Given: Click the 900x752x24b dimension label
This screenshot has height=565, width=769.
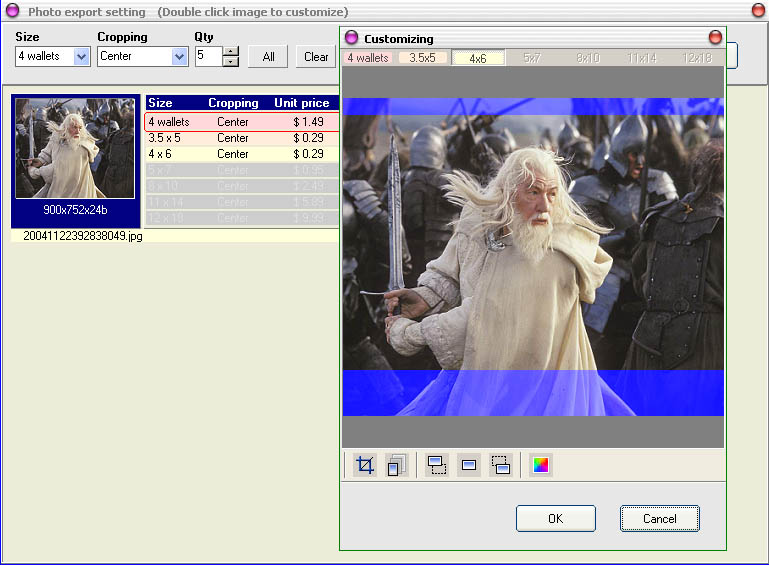Looking at the screenshot, I should coord(75,210).
